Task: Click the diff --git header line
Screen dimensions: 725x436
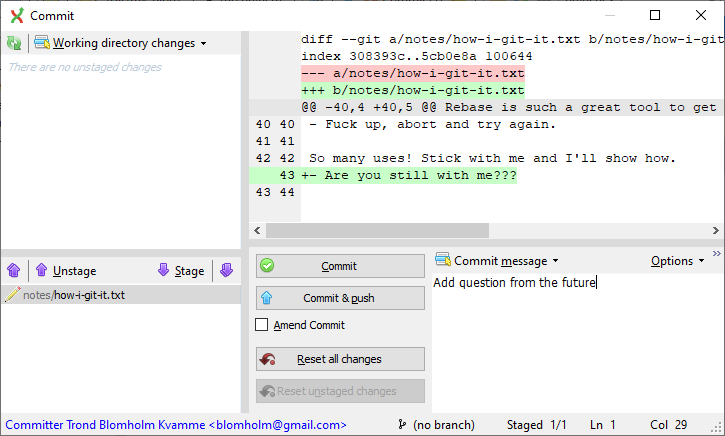Action: coord(512,39)
